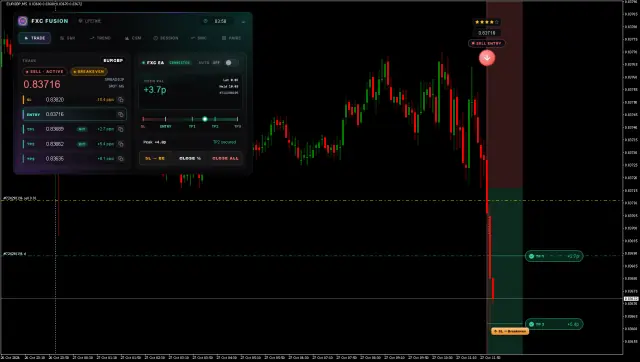The height and width of the screenshot is (362, 640).
Task: Switch to the CSM tab
Action: coord(133,38)
